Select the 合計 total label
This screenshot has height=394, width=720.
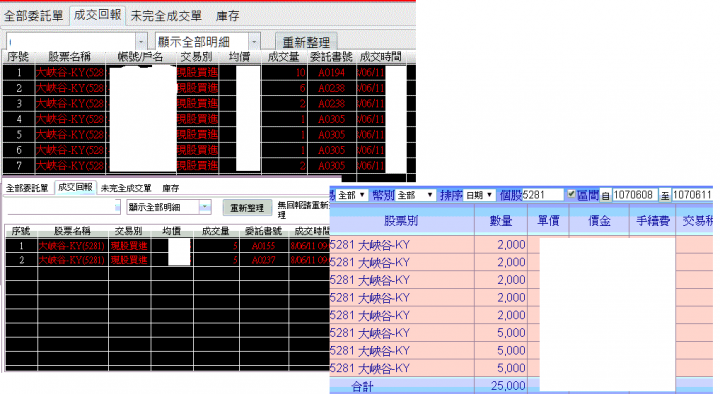[363, 386]
